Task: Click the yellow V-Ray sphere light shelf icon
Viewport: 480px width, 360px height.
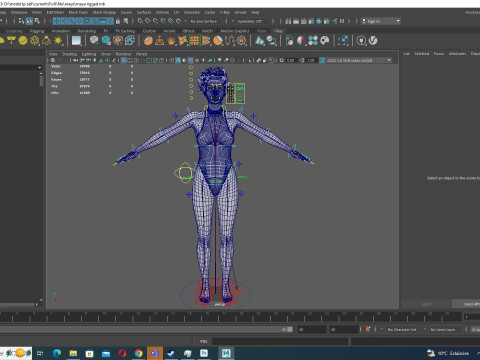Action: [x=23, y=41]
